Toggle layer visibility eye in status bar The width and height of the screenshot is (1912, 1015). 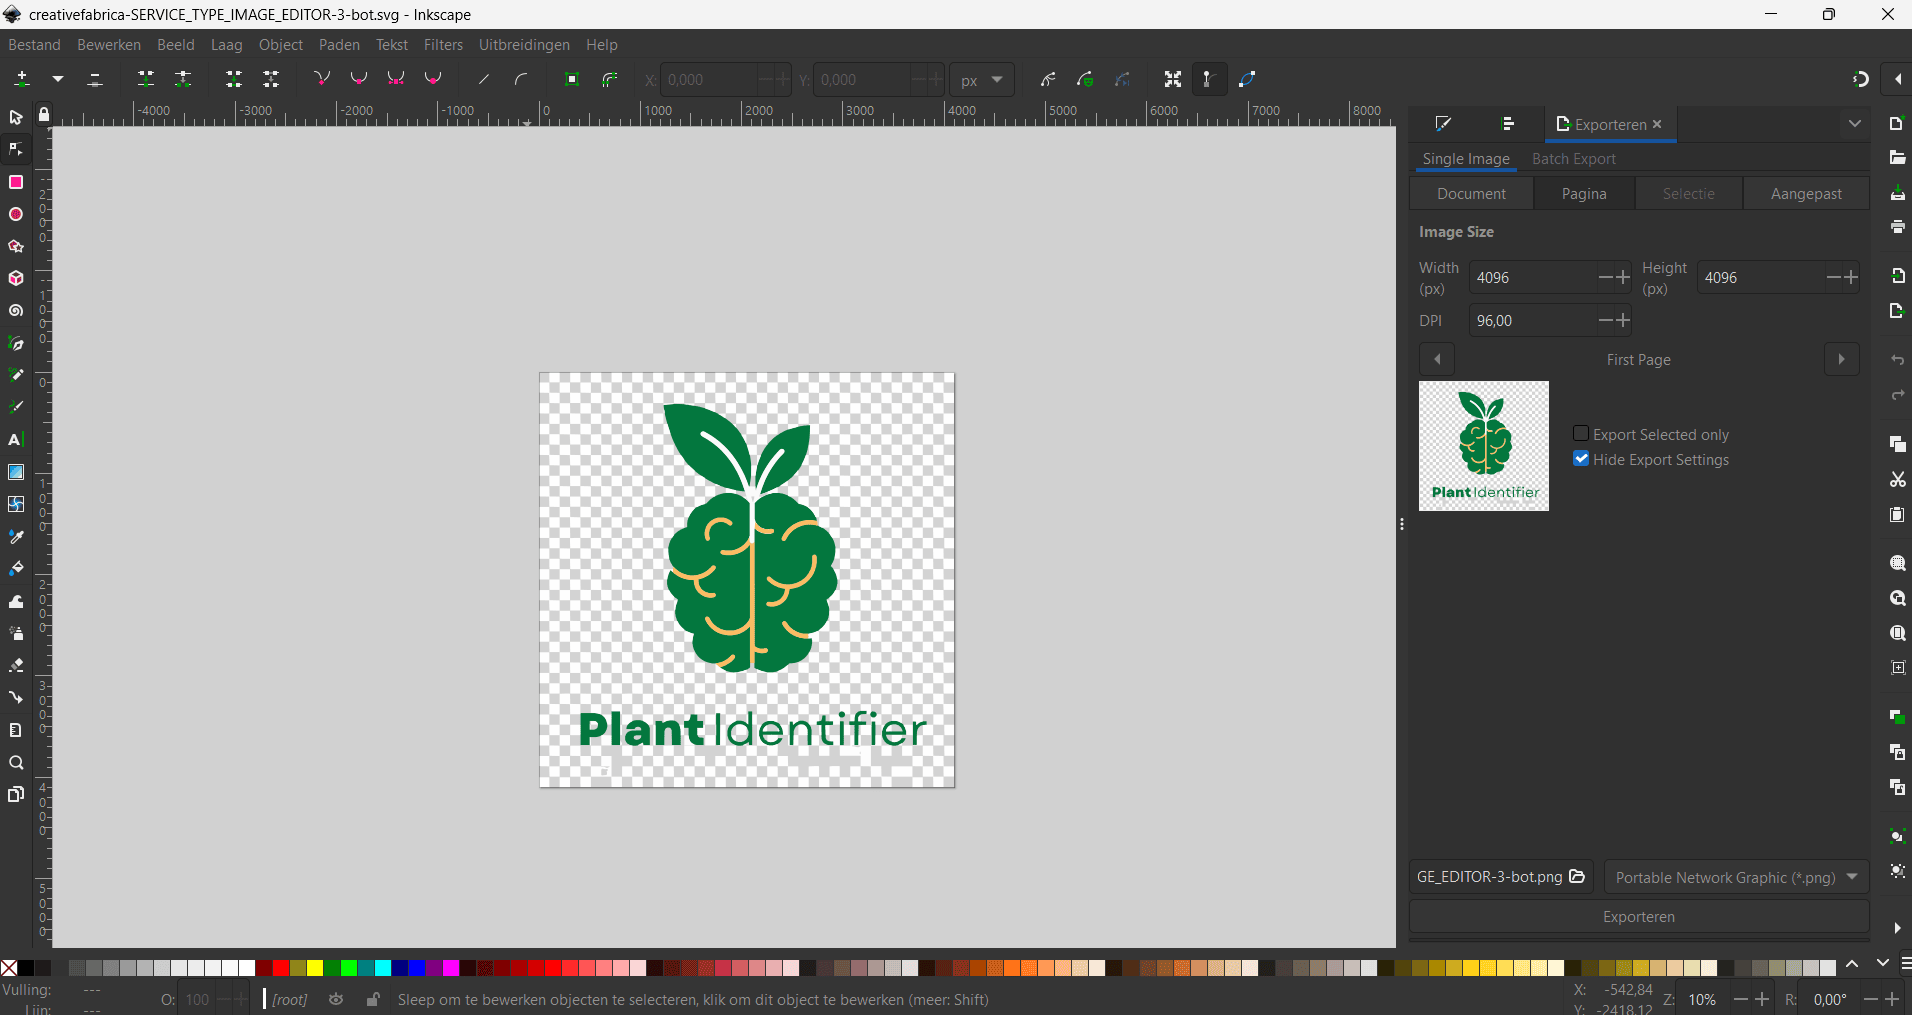pyautogui.click(x=336, y=999)
